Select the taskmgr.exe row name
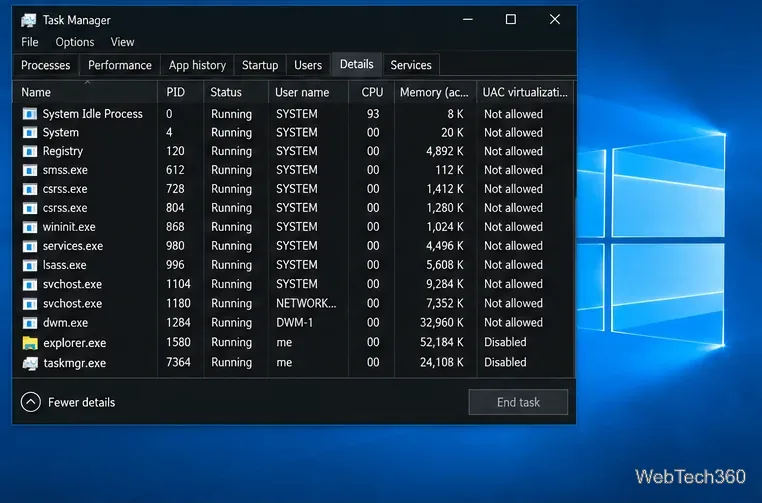Viewport: 762px width, 503px height. click(74, 363)
